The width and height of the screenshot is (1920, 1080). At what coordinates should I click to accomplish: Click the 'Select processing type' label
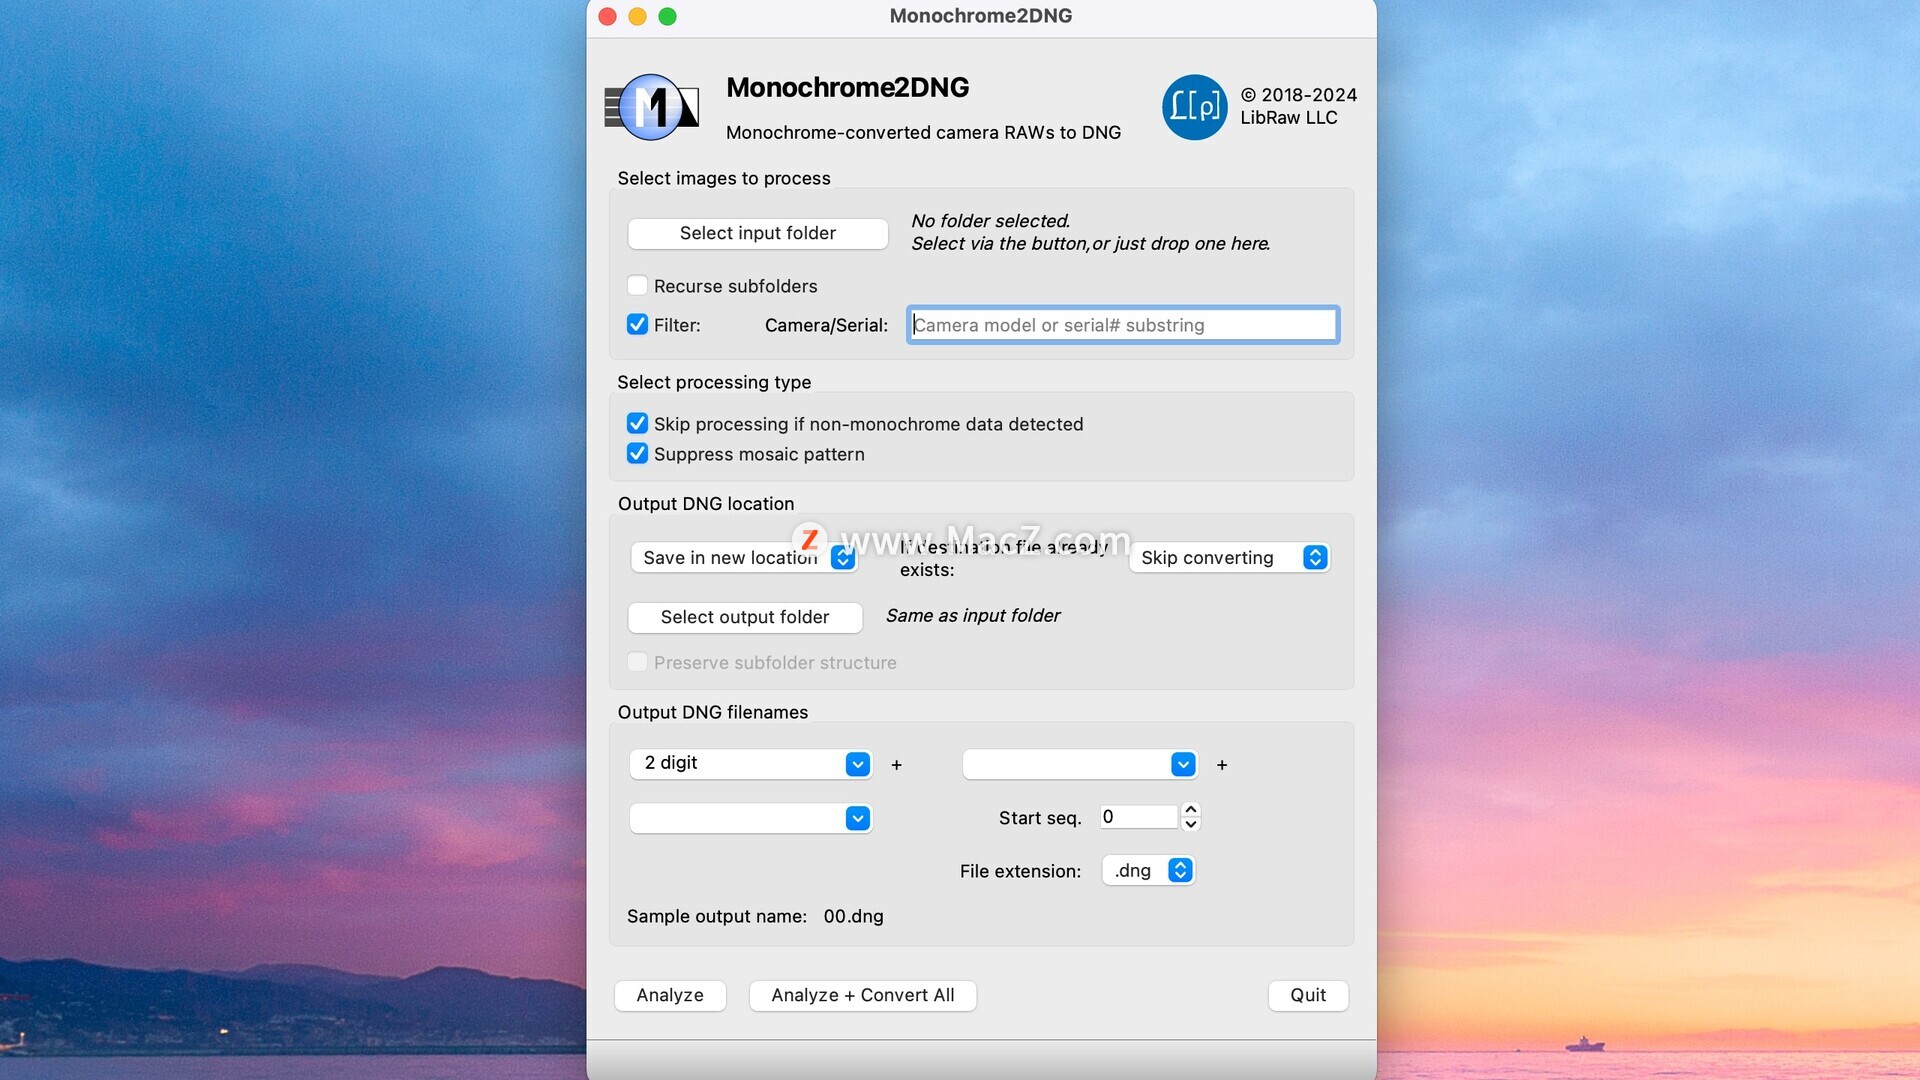pyautogui.click(x=714, y=382)
